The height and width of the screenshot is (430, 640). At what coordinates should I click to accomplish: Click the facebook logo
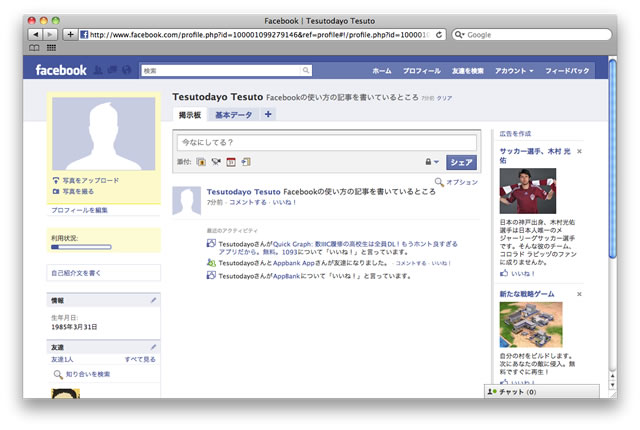[61, 70]
